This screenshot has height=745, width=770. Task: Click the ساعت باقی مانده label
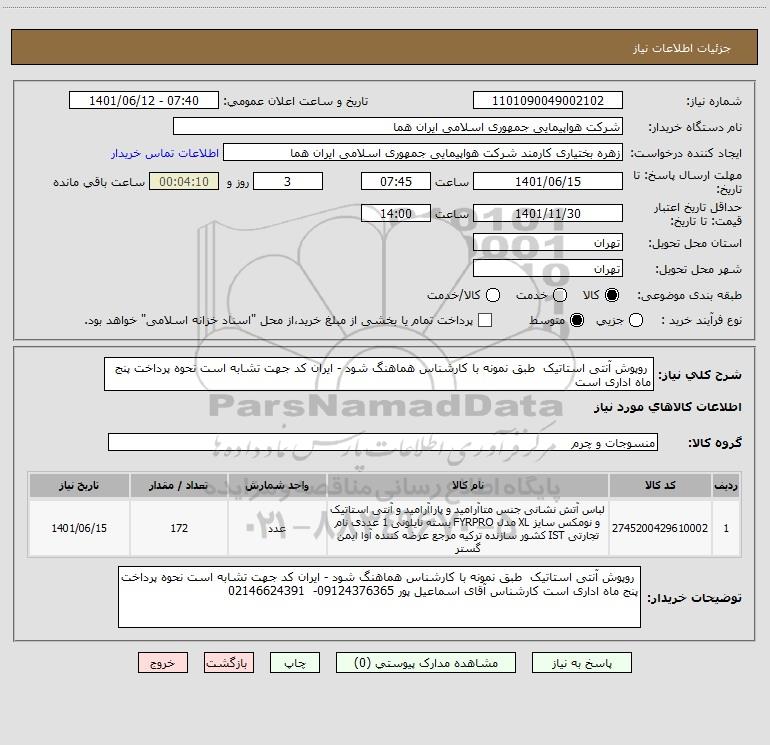99,182
